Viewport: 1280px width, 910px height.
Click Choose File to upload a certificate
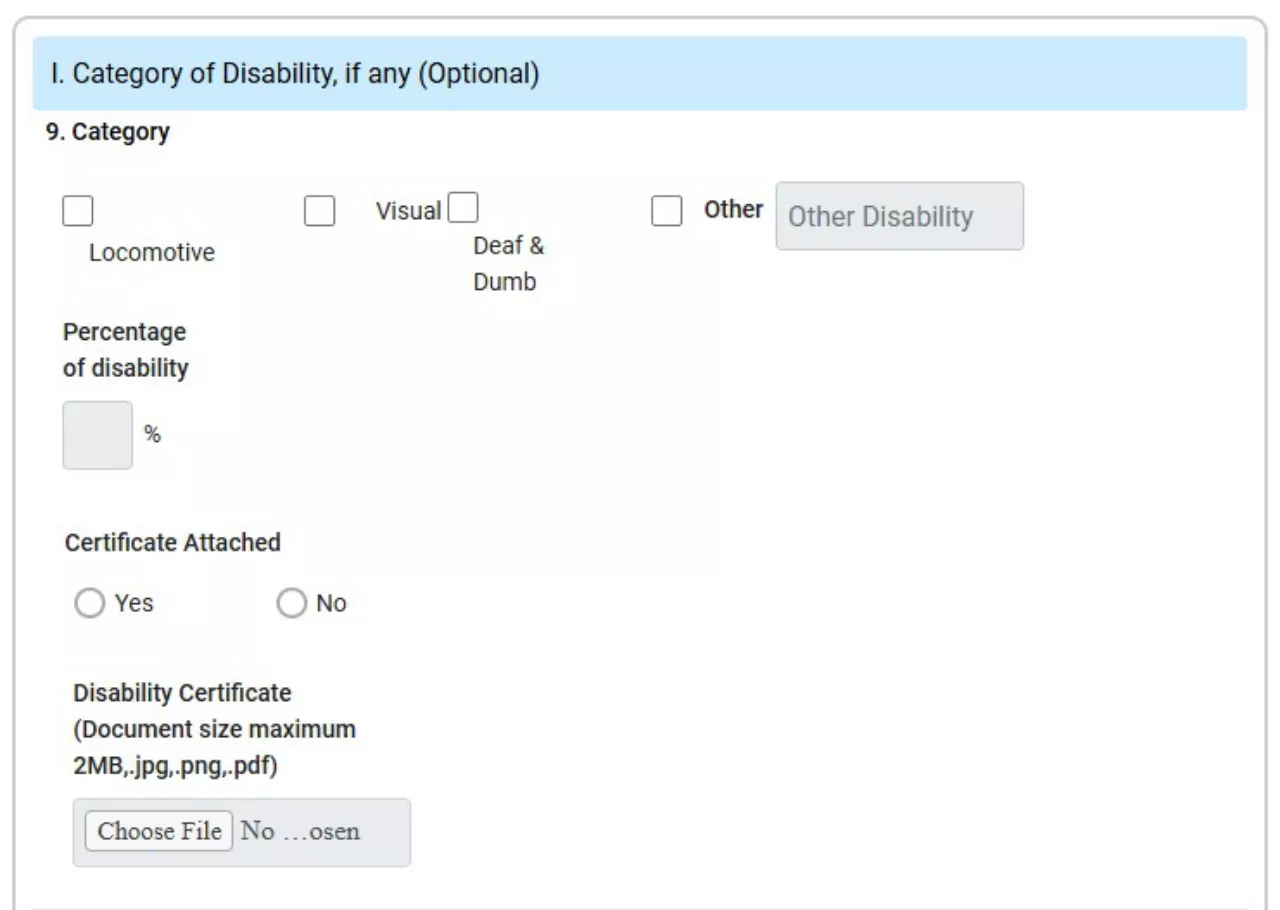coord(158,832)
